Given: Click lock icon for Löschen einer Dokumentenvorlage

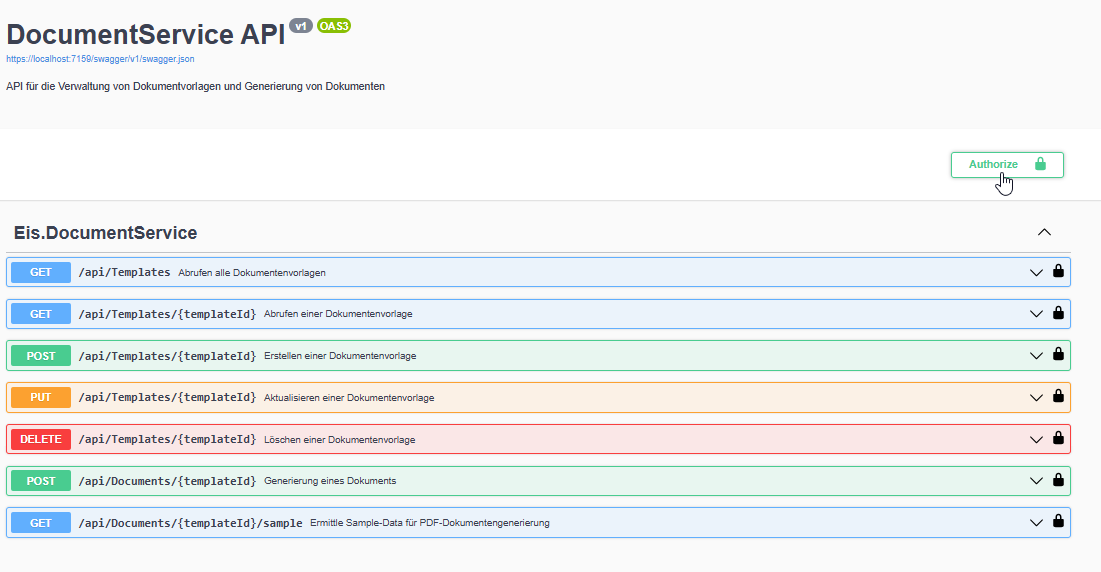Looking at the screenshot, I should 1058,439.
